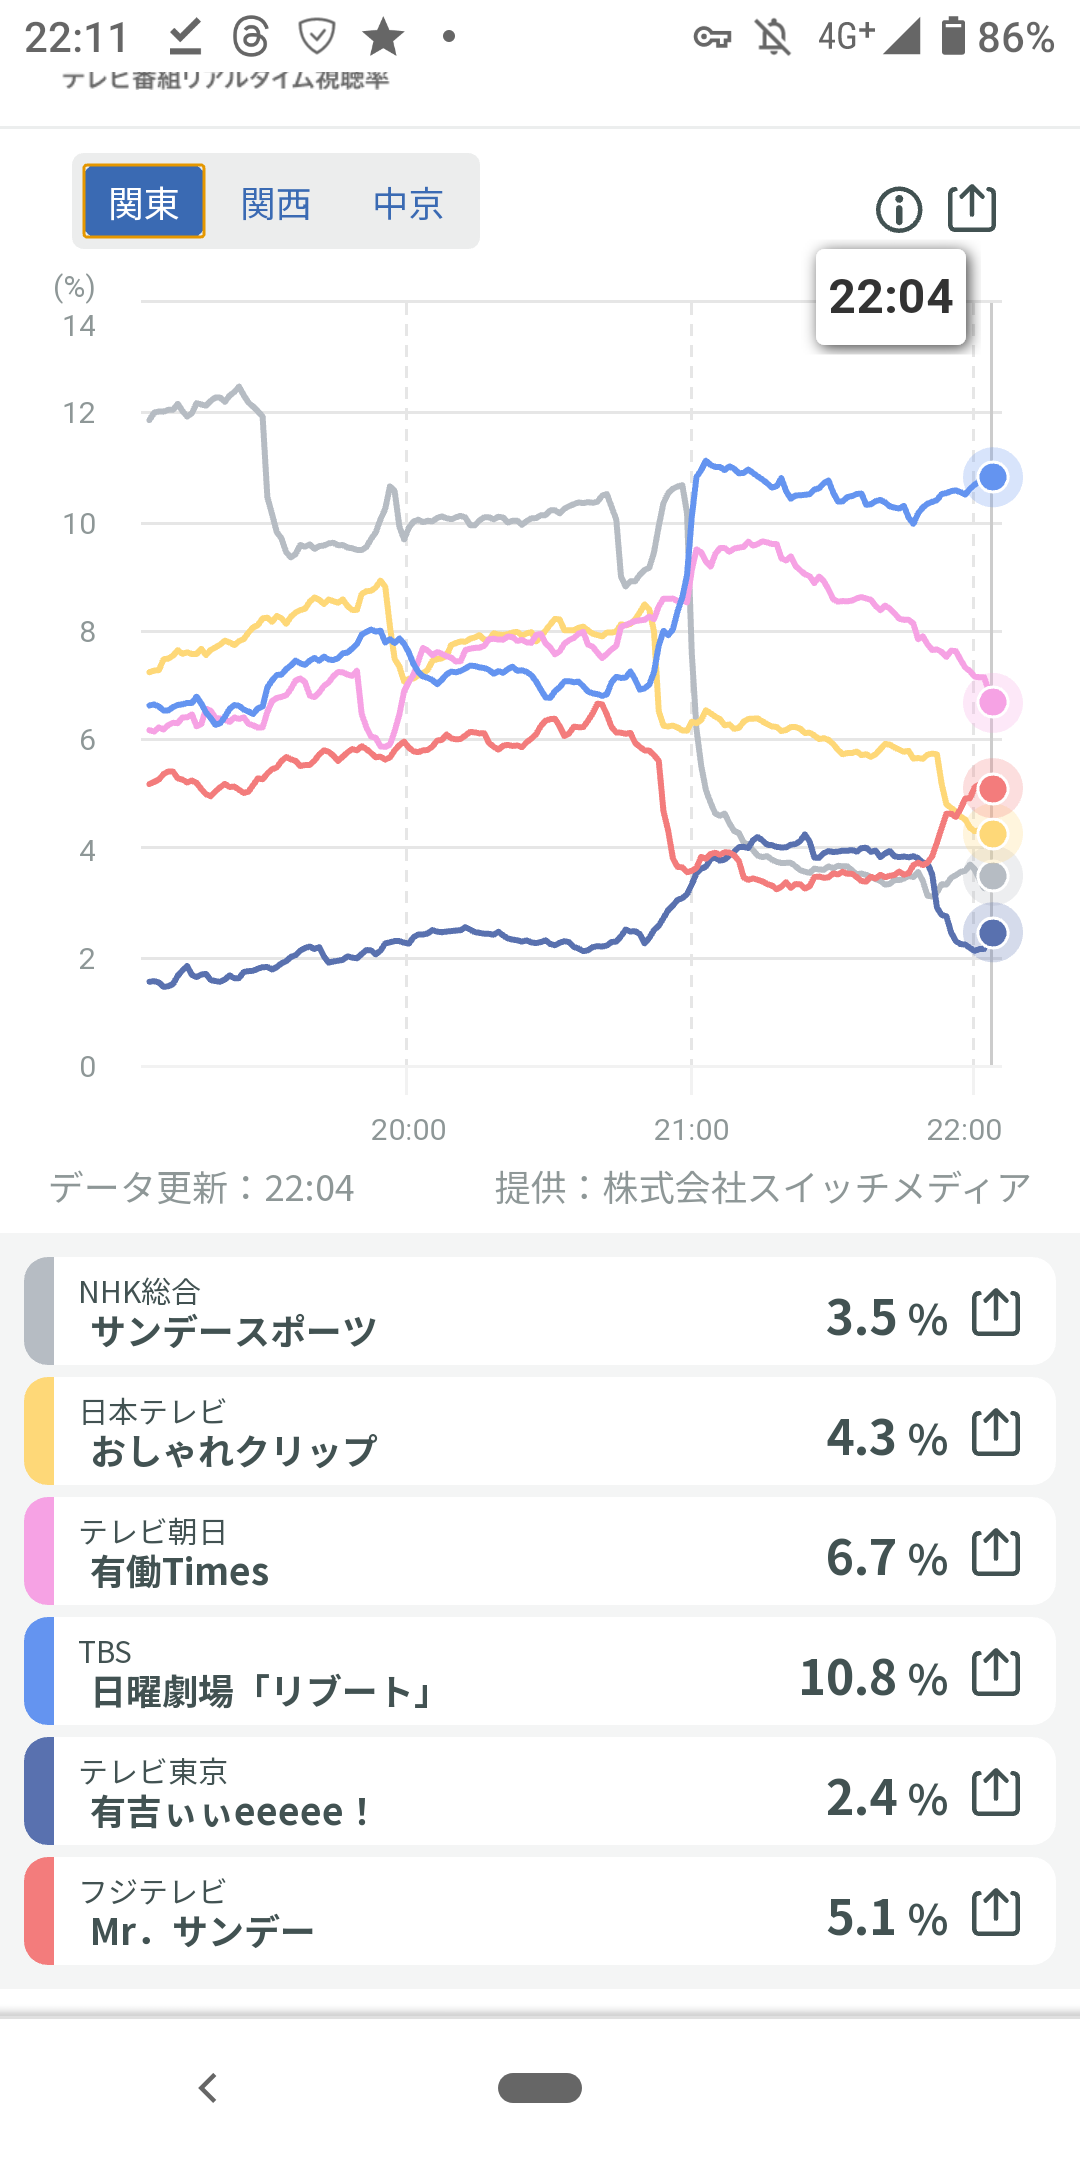Image resolution: width=1080 pixels, height=2160 pixels.
Task: Share the テレビ朝日 有働Times rating
Action: tap(996, 1552)
